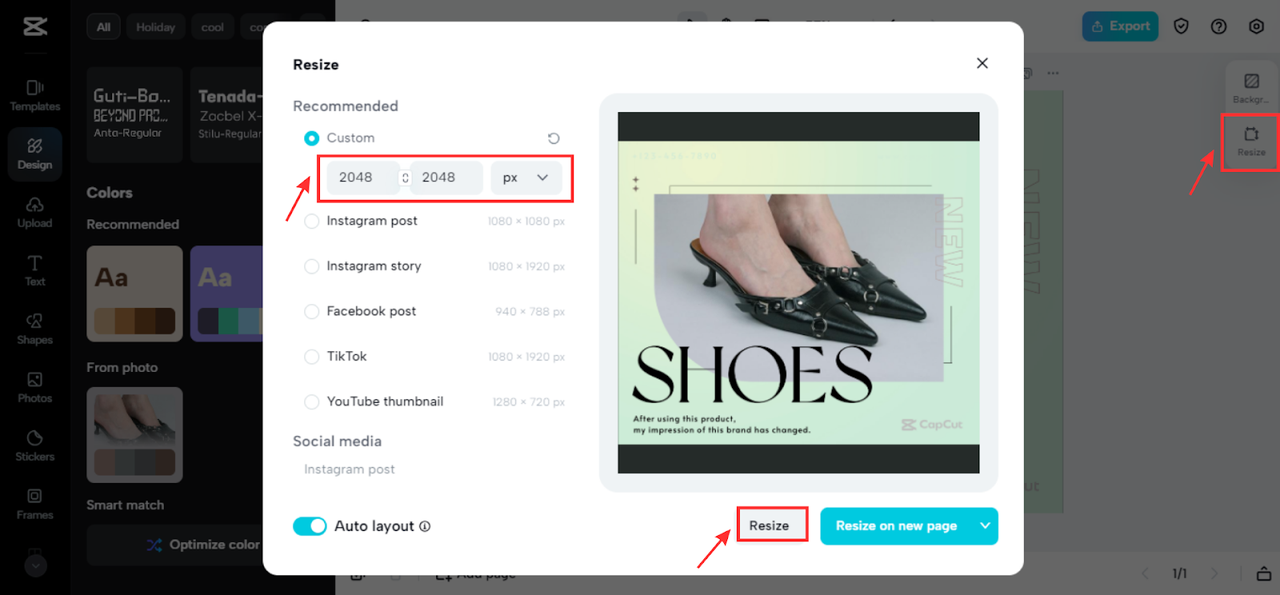Apply the From photo color palette
The width and height of the screenshot is (1280, 595).
tap(134, 435)
